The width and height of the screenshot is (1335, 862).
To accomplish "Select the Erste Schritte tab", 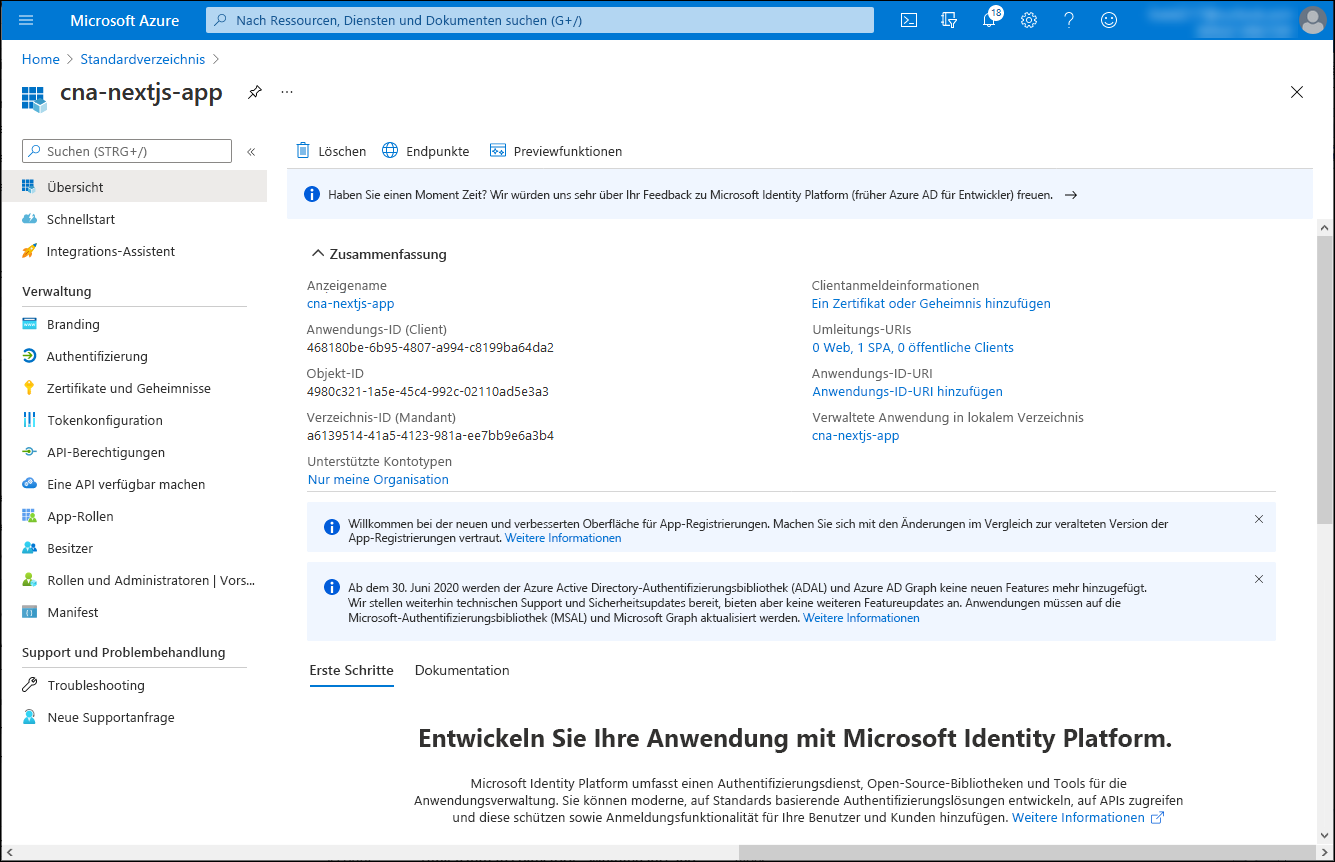I will [x=351, y=670].
